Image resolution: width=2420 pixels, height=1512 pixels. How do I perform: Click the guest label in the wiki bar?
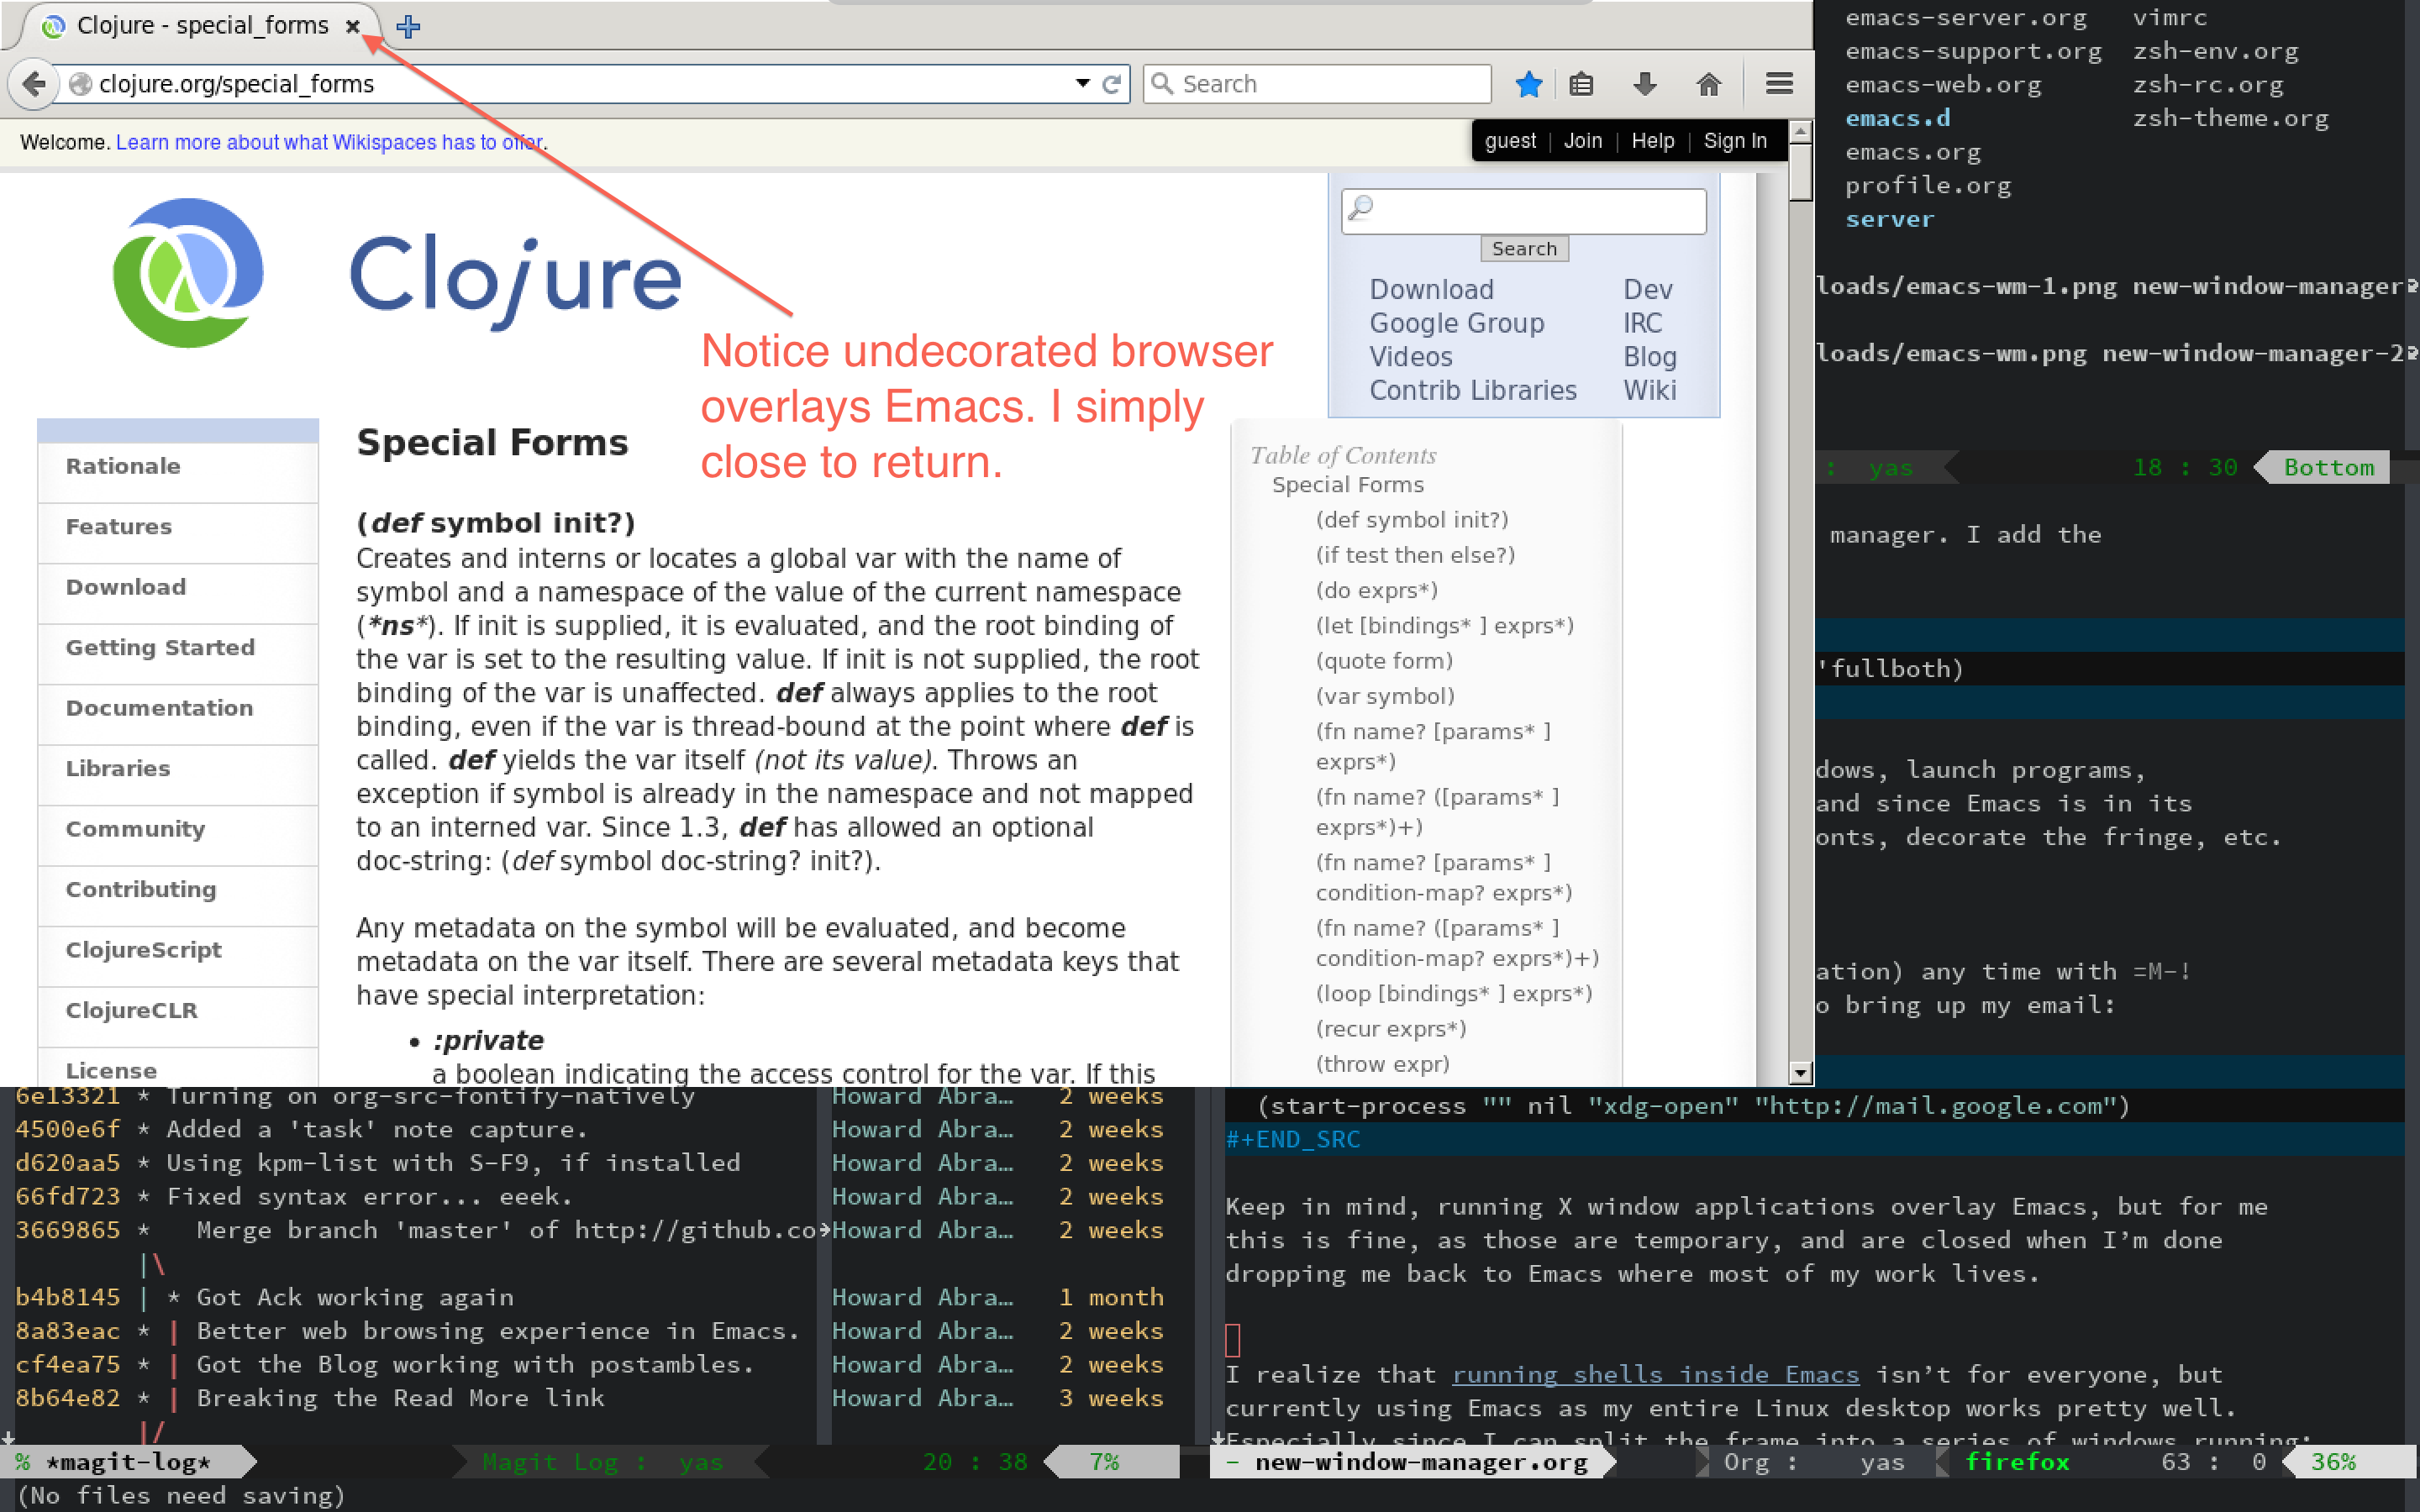click(x=1510, y=141)
